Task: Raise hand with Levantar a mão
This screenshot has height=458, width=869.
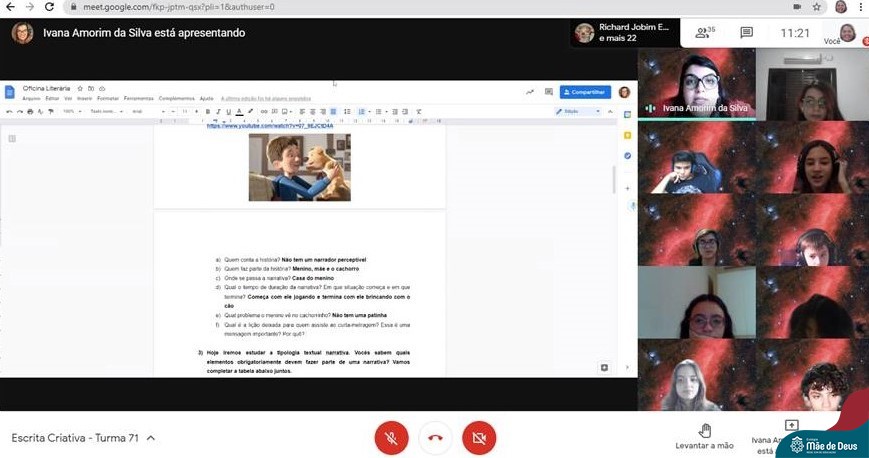Action: pyautogui.click(x=705, y=436)
